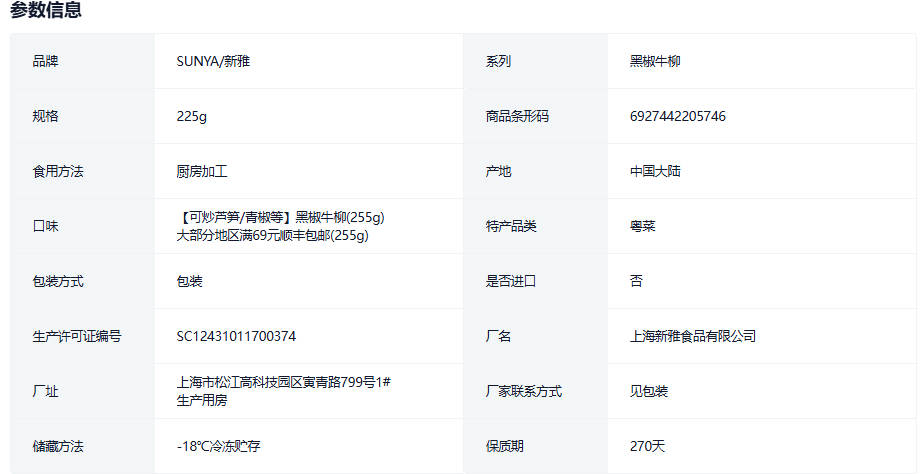Click the 参数信息 section heading

pos(46,11)
